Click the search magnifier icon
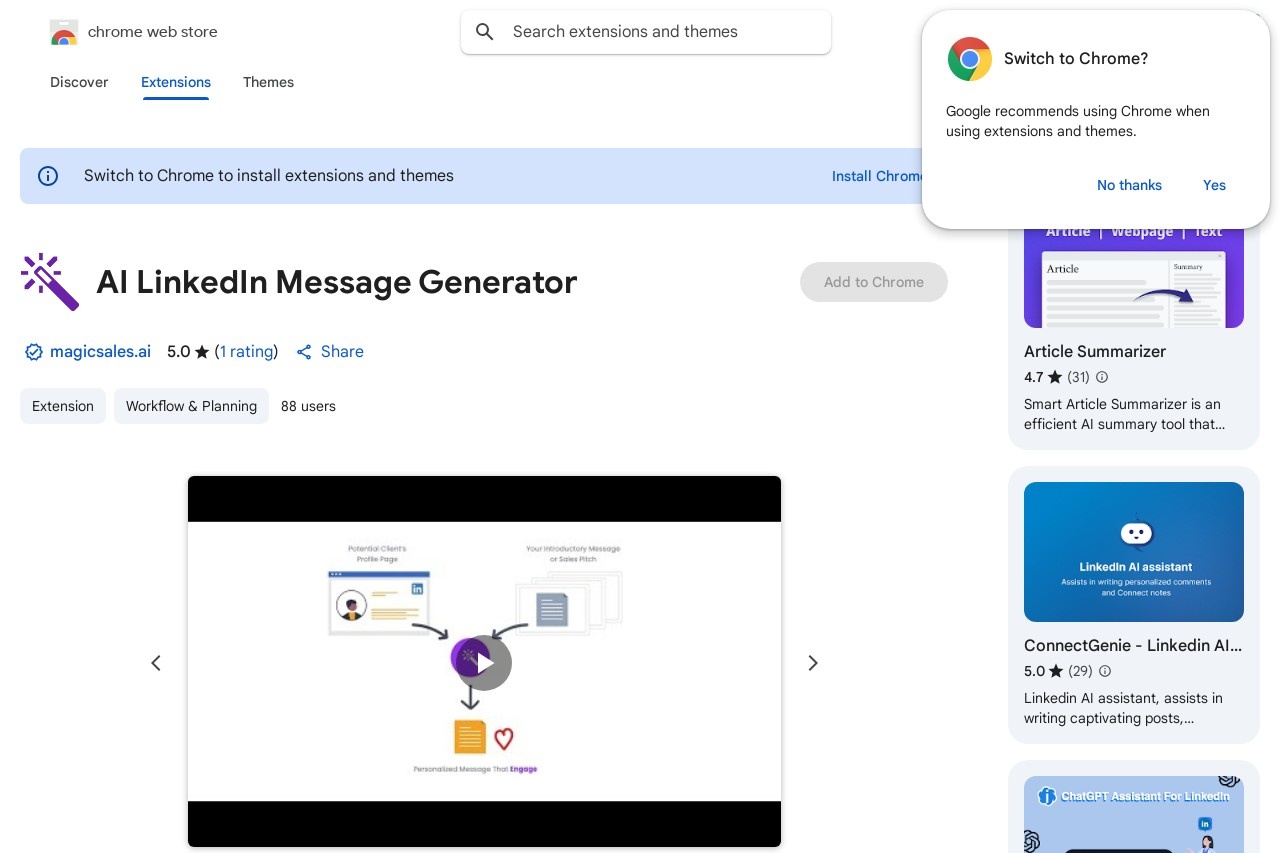The width and height of the screenshot is (1280, 853). coord(485,32)
